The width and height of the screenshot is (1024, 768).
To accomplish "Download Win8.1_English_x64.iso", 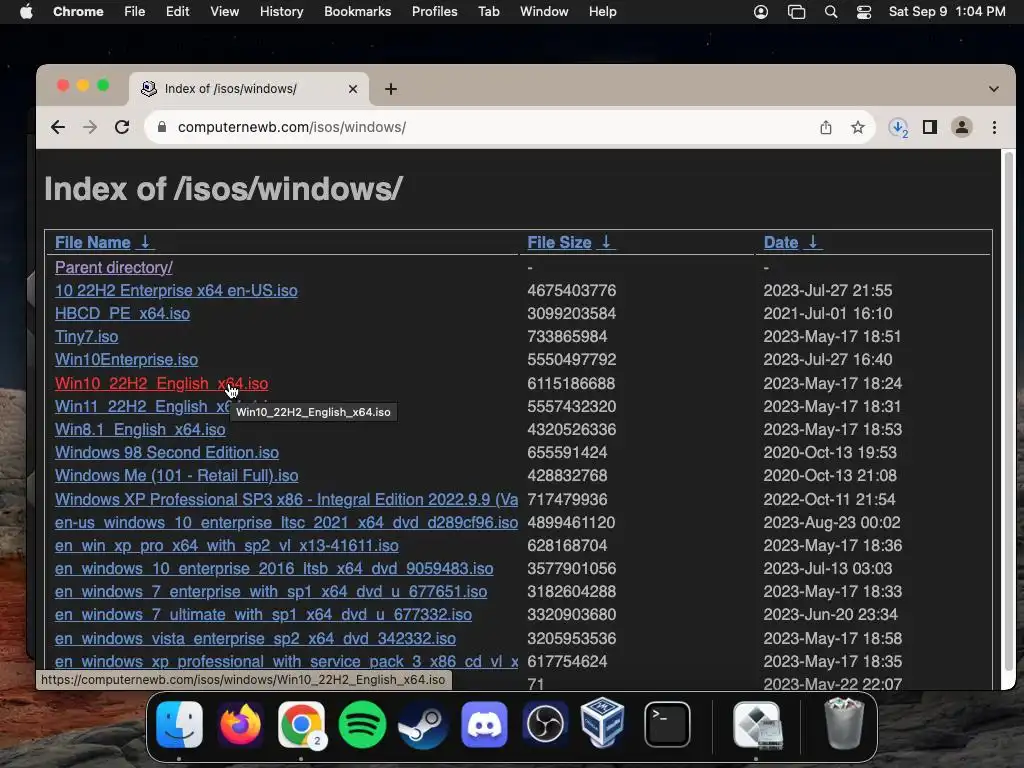I will (x=140, y=429).
